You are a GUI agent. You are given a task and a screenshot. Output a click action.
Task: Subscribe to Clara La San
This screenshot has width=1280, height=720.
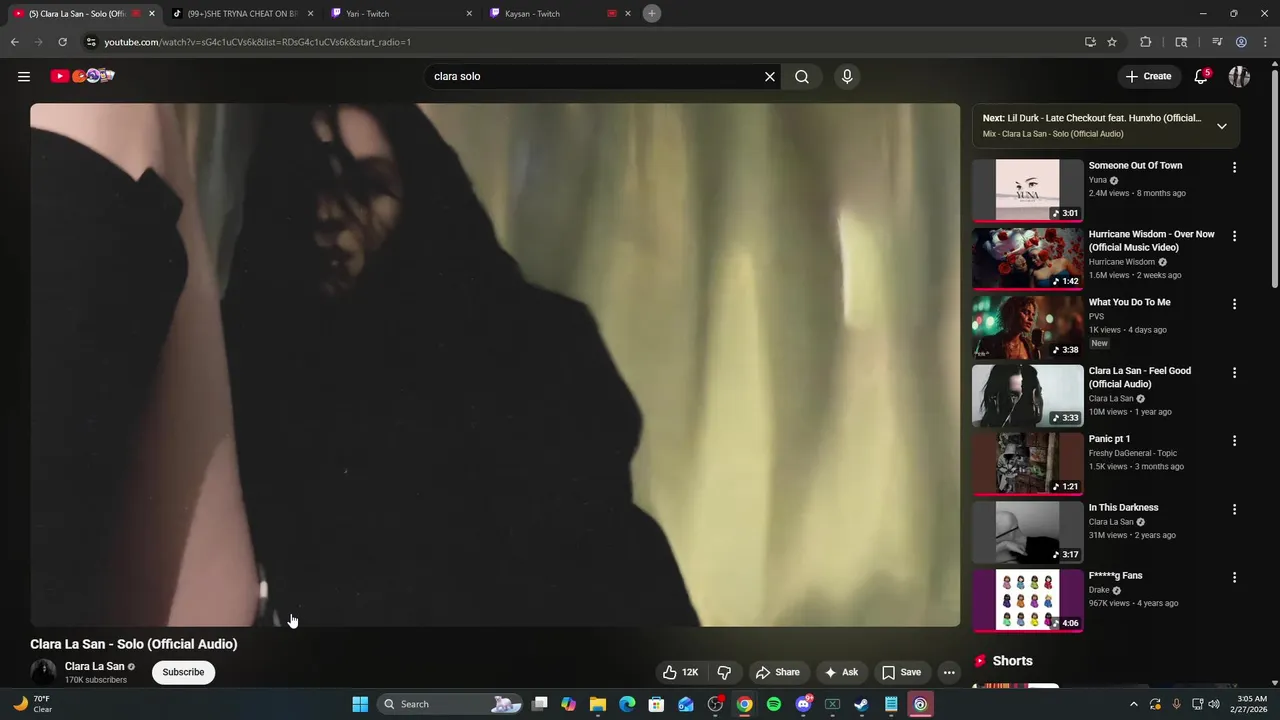tap(183, 672)
